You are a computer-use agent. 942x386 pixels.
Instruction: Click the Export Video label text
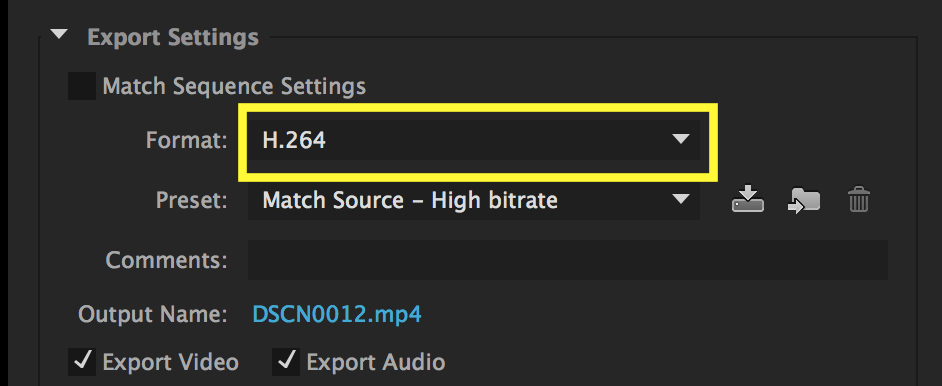pos(171,362)
